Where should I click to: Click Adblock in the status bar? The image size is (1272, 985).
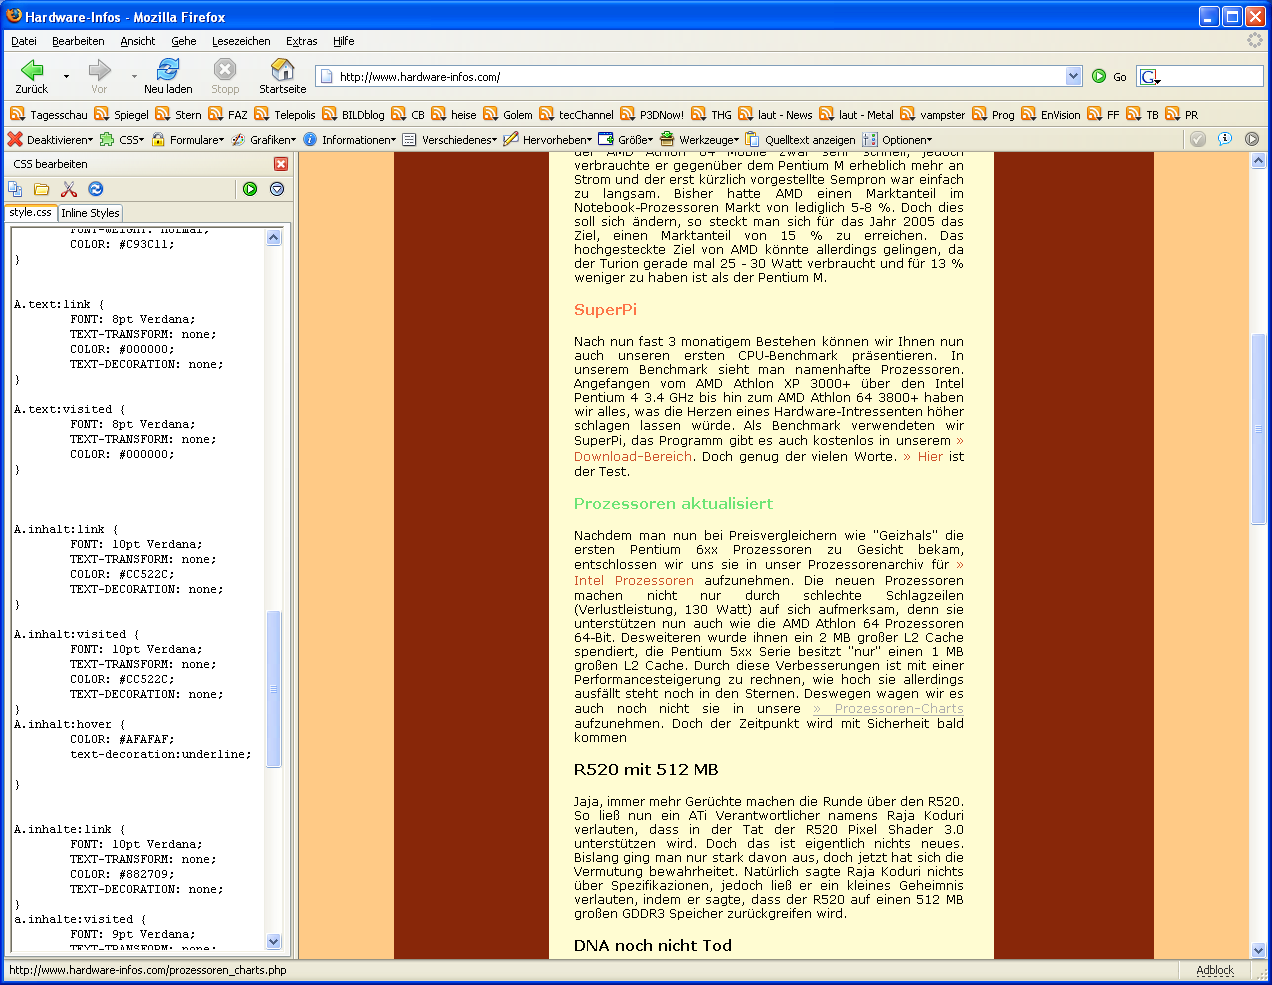tap(1215, 970)
